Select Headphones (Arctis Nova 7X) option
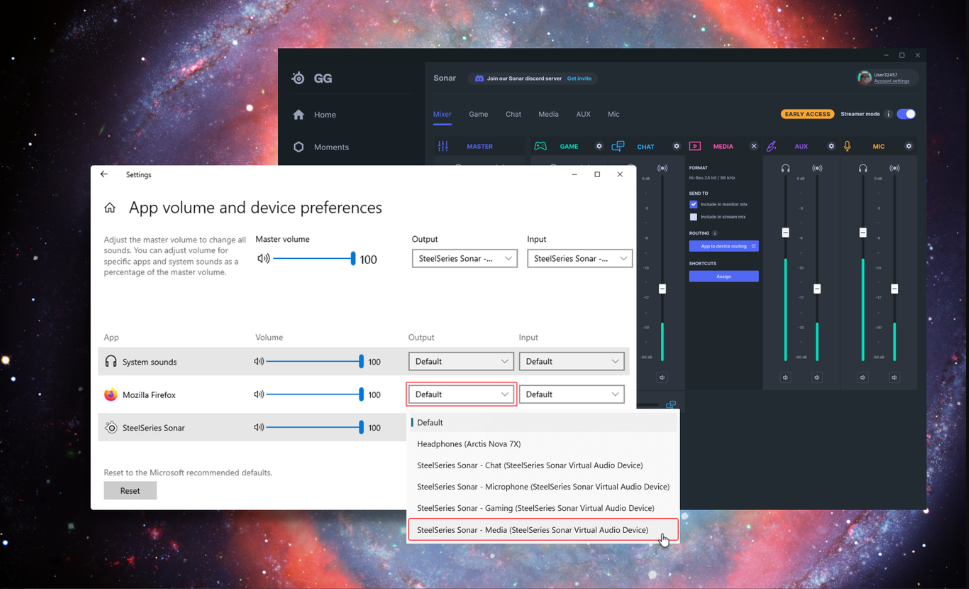This screenshot has width=969, height=589. click(x=543, y=444)
